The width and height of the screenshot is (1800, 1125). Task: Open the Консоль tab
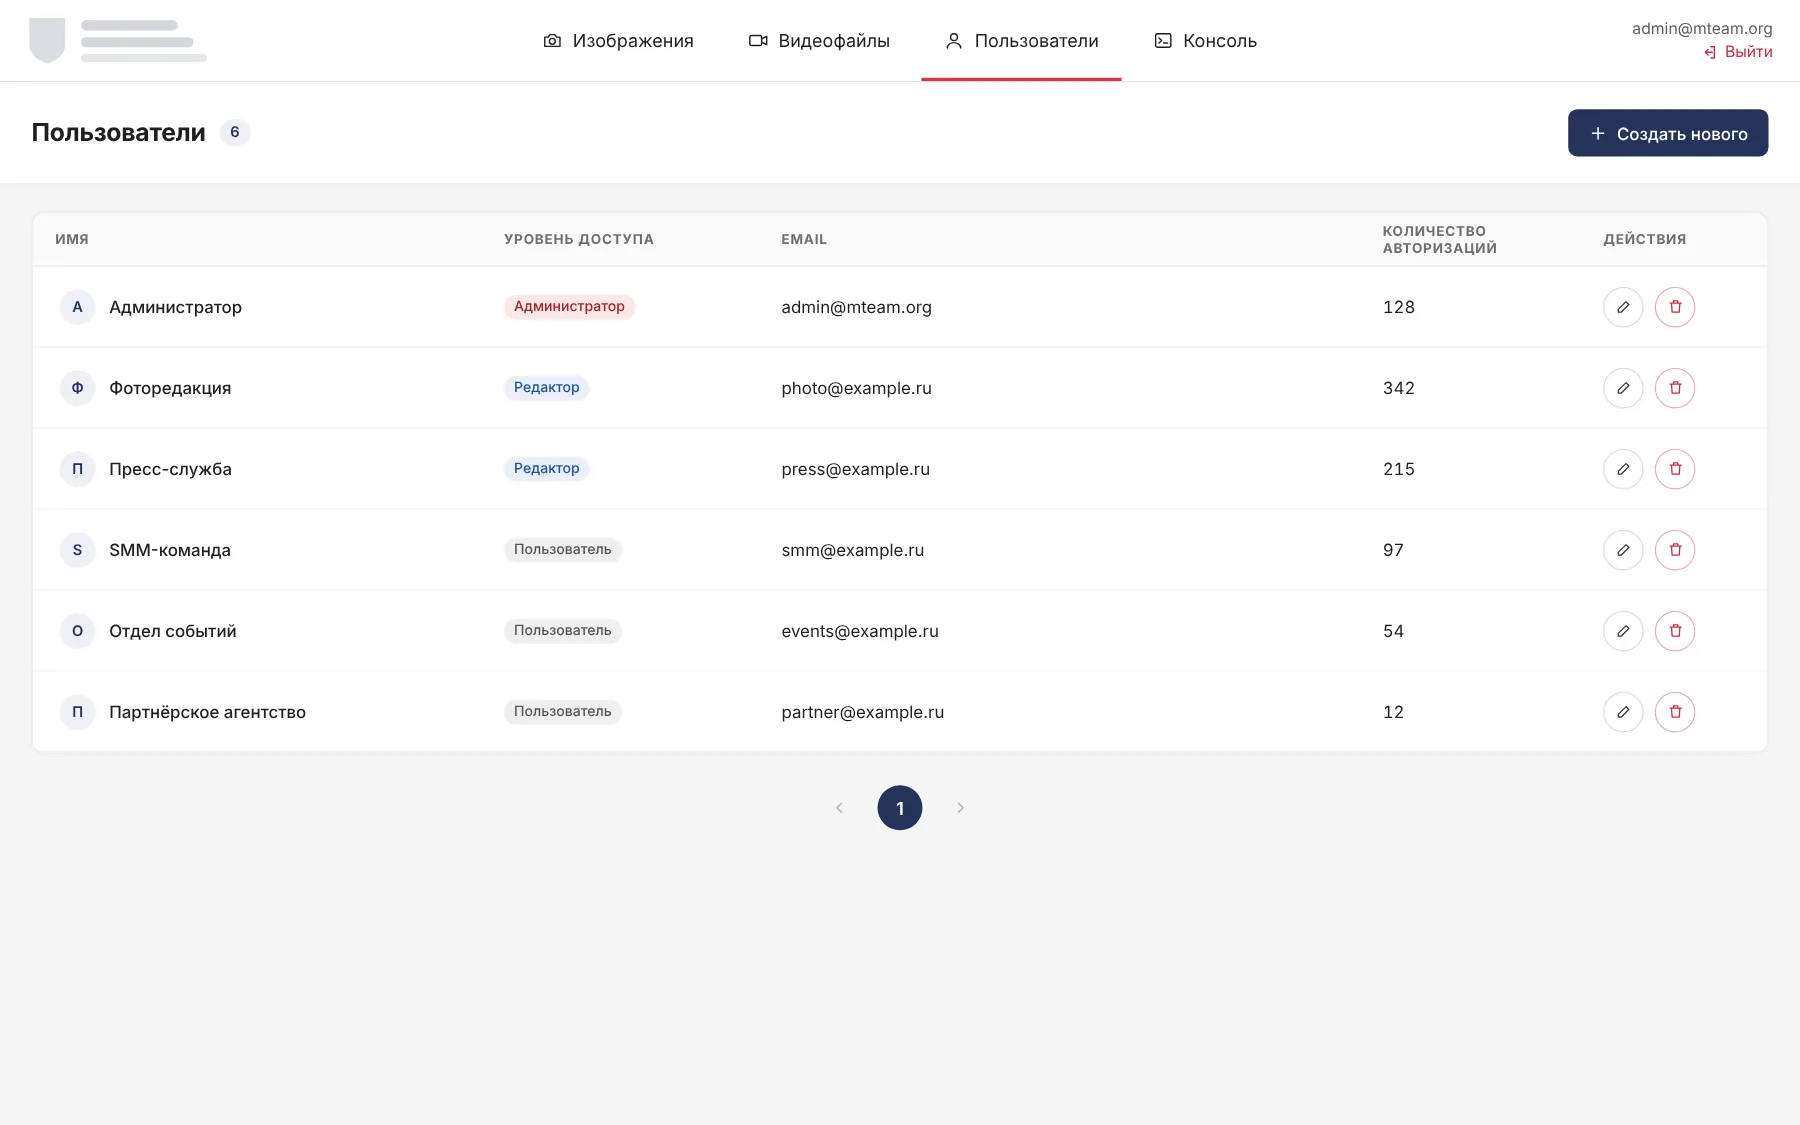pyautogui.click(x=1205, y=41)
